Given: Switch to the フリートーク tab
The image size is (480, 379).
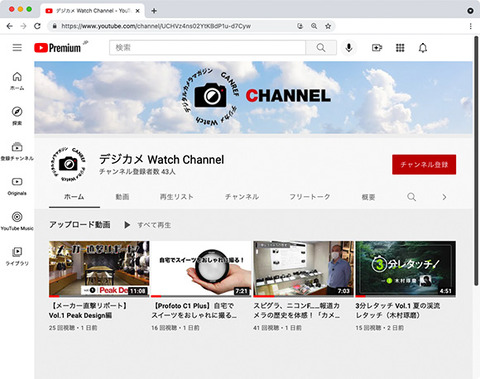Looking at the screenshot, I should [310, 197].
